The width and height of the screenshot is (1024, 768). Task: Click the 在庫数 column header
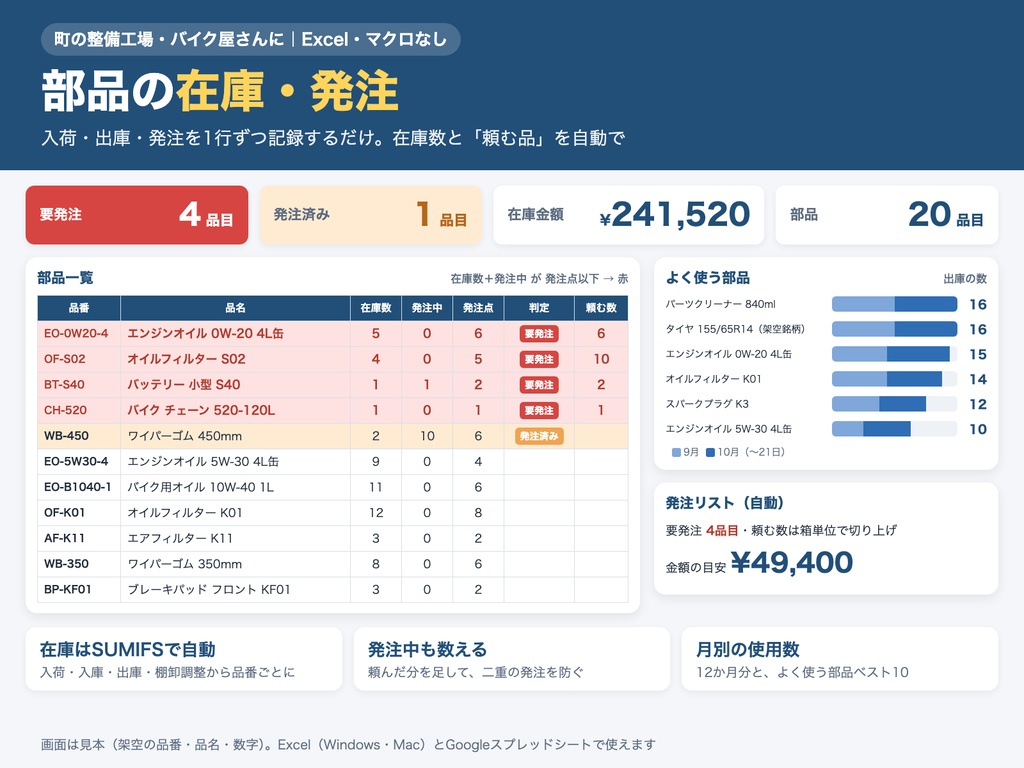(376, 308)
